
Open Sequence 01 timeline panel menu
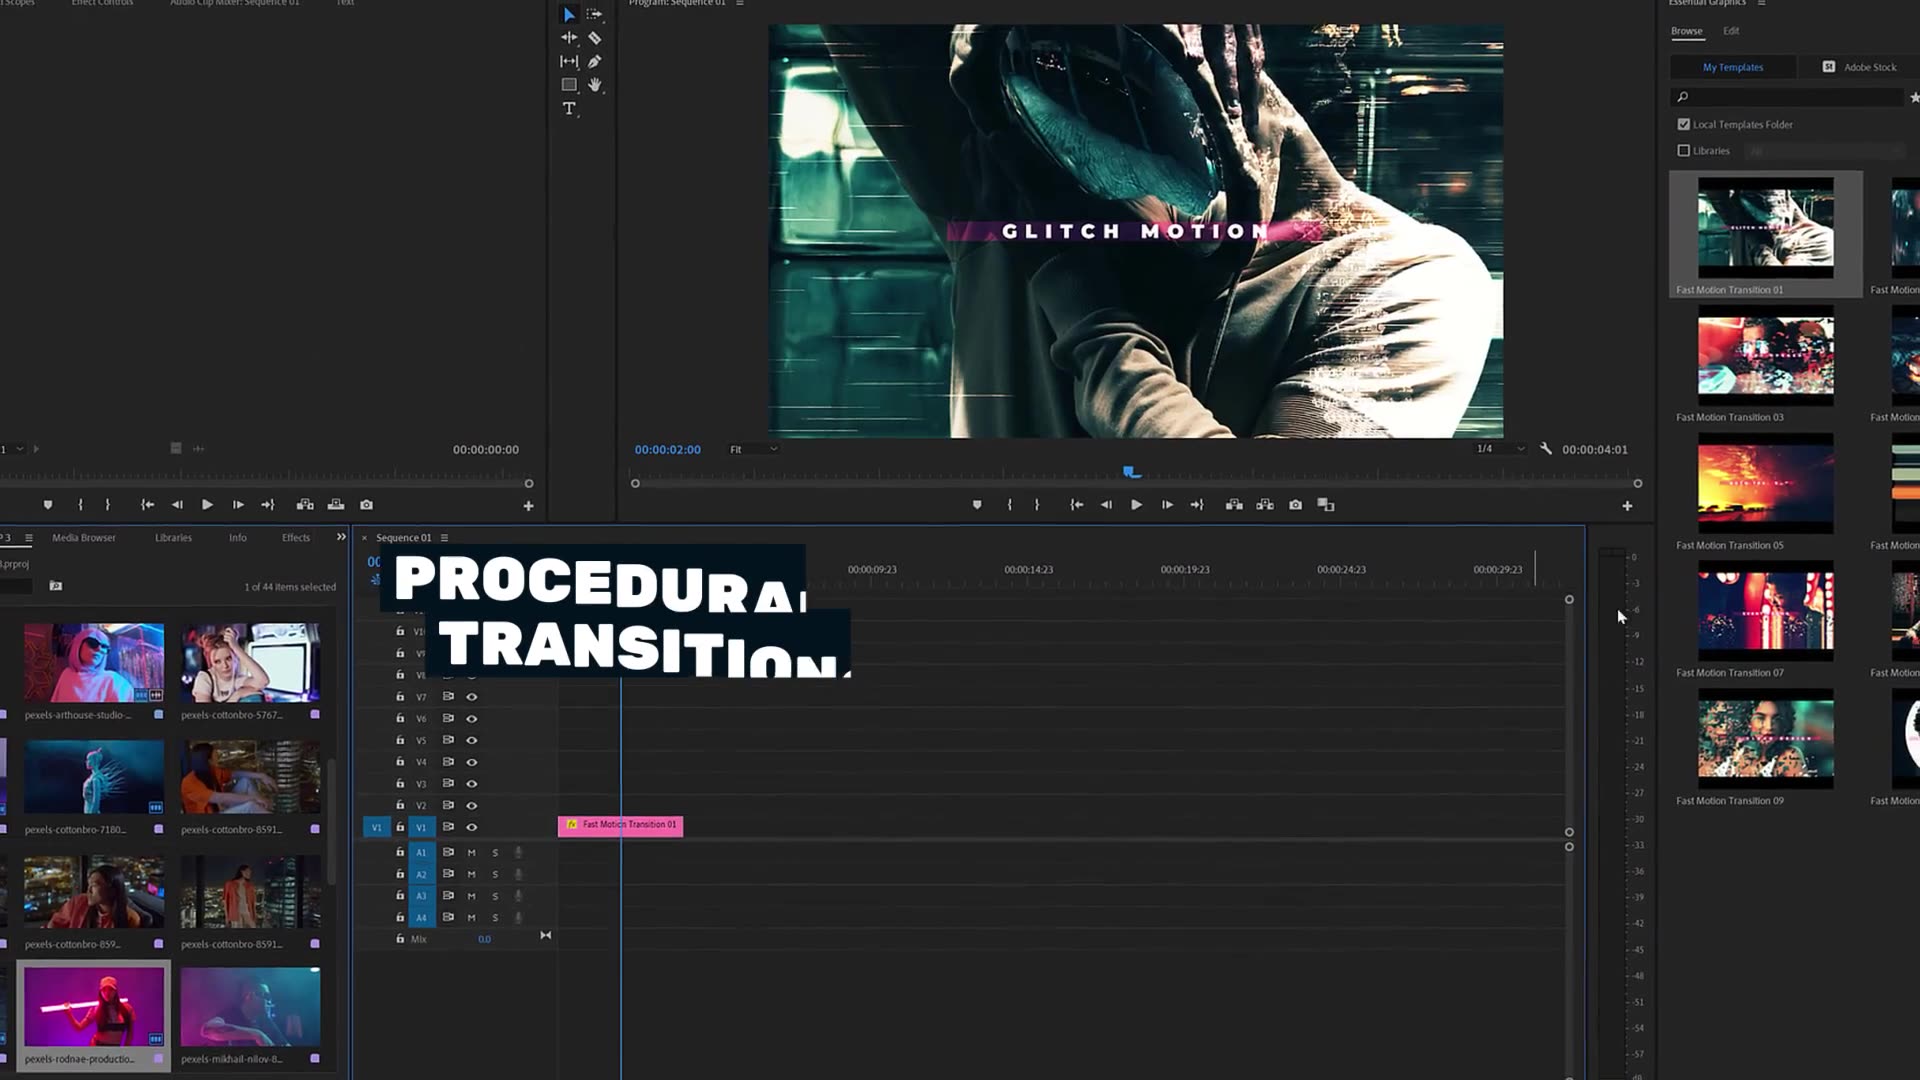pyautogui.click(x=444, y=538)
